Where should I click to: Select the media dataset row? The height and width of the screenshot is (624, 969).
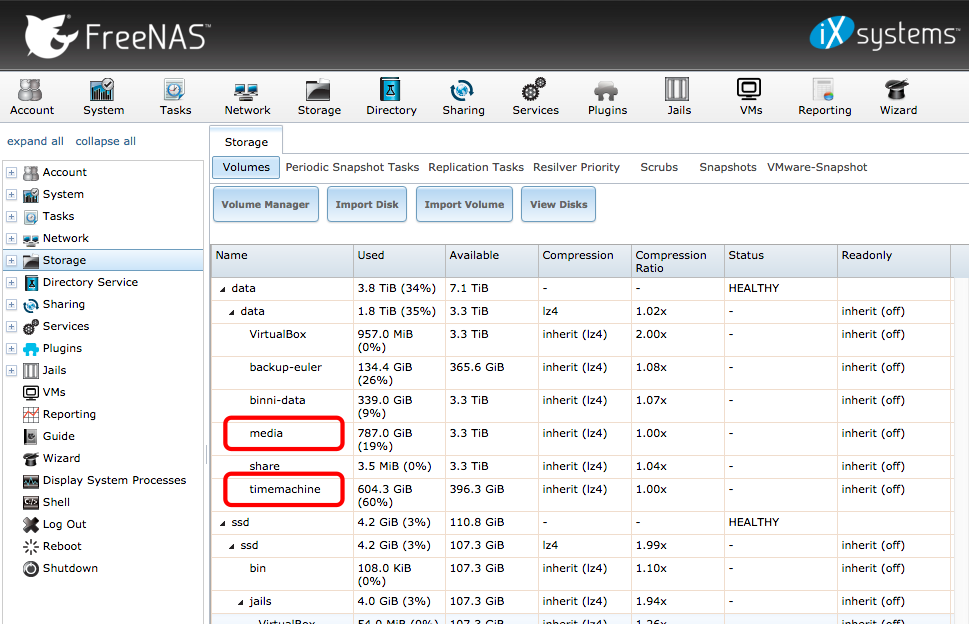pos(581,439)
